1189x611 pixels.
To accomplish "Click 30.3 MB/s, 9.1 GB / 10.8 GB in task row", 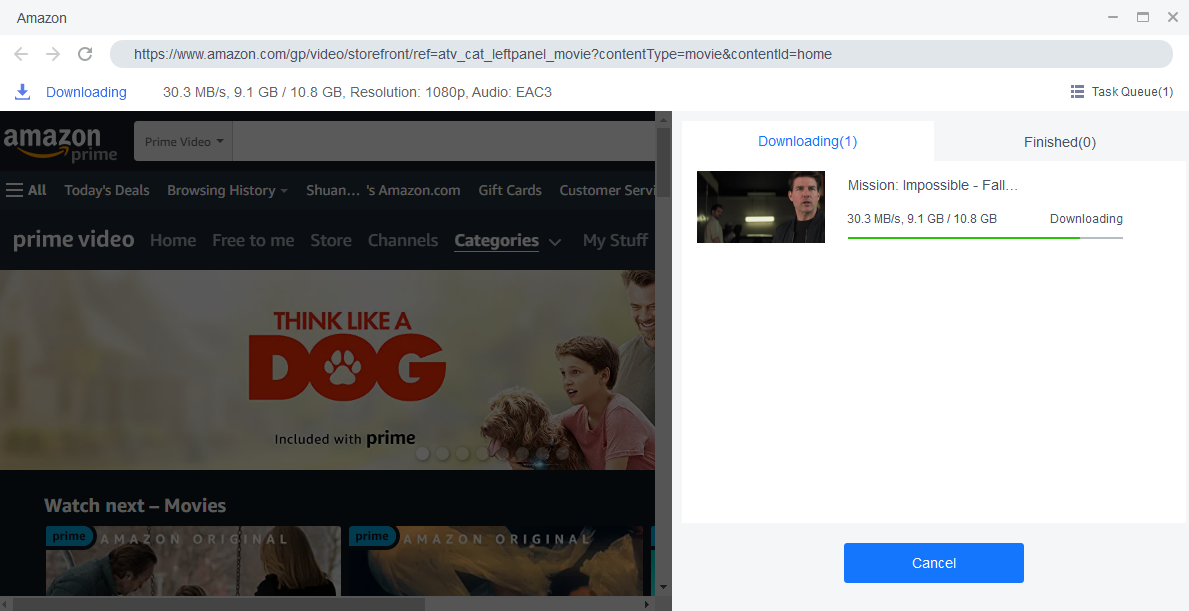I will [922, 218].
